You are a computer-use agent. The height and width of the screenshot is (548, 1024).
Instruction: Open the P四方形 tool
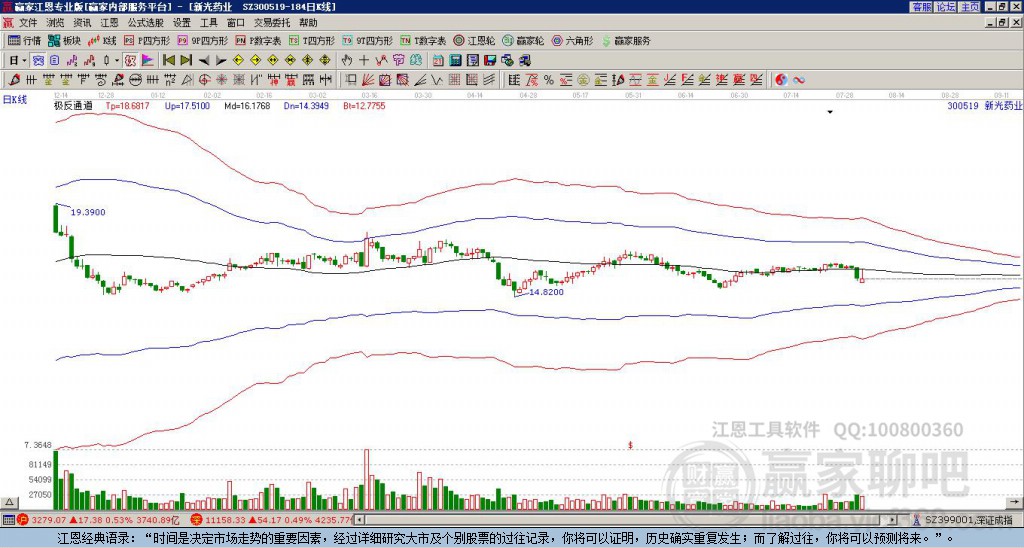pos(147,40)
